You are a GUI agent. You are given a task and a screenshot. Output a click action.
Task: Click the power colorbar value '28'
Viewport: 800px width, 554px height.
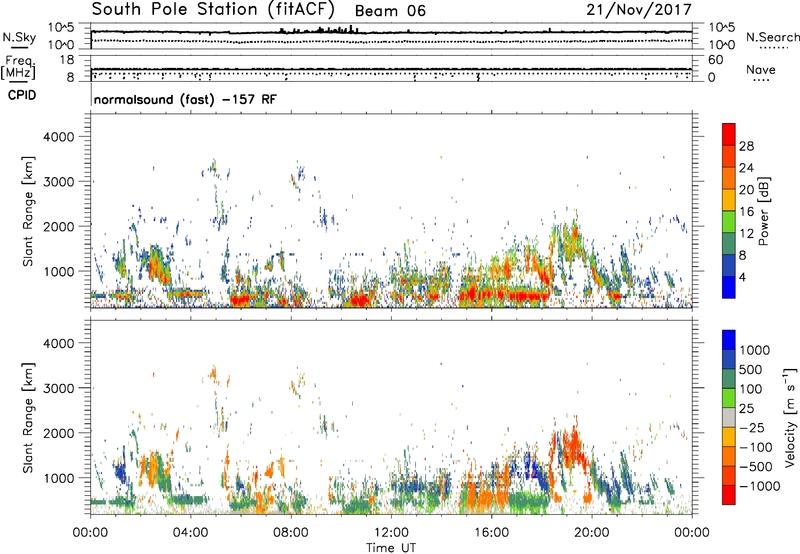[746, 146]
